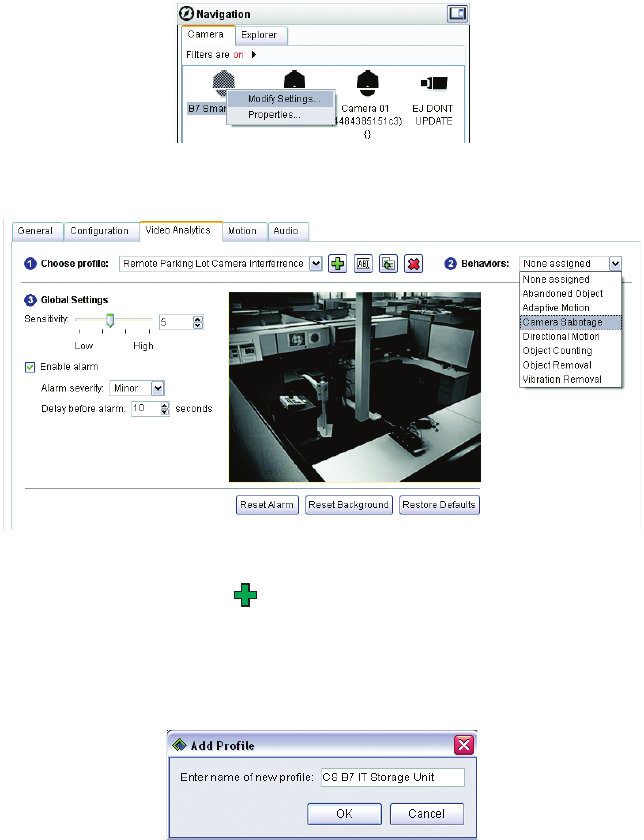Image resolution: width=644 pixels, height=840 pixels.
Task: Choose Directional Motion from Behaviors list
Action: click(x=571, y=336)
